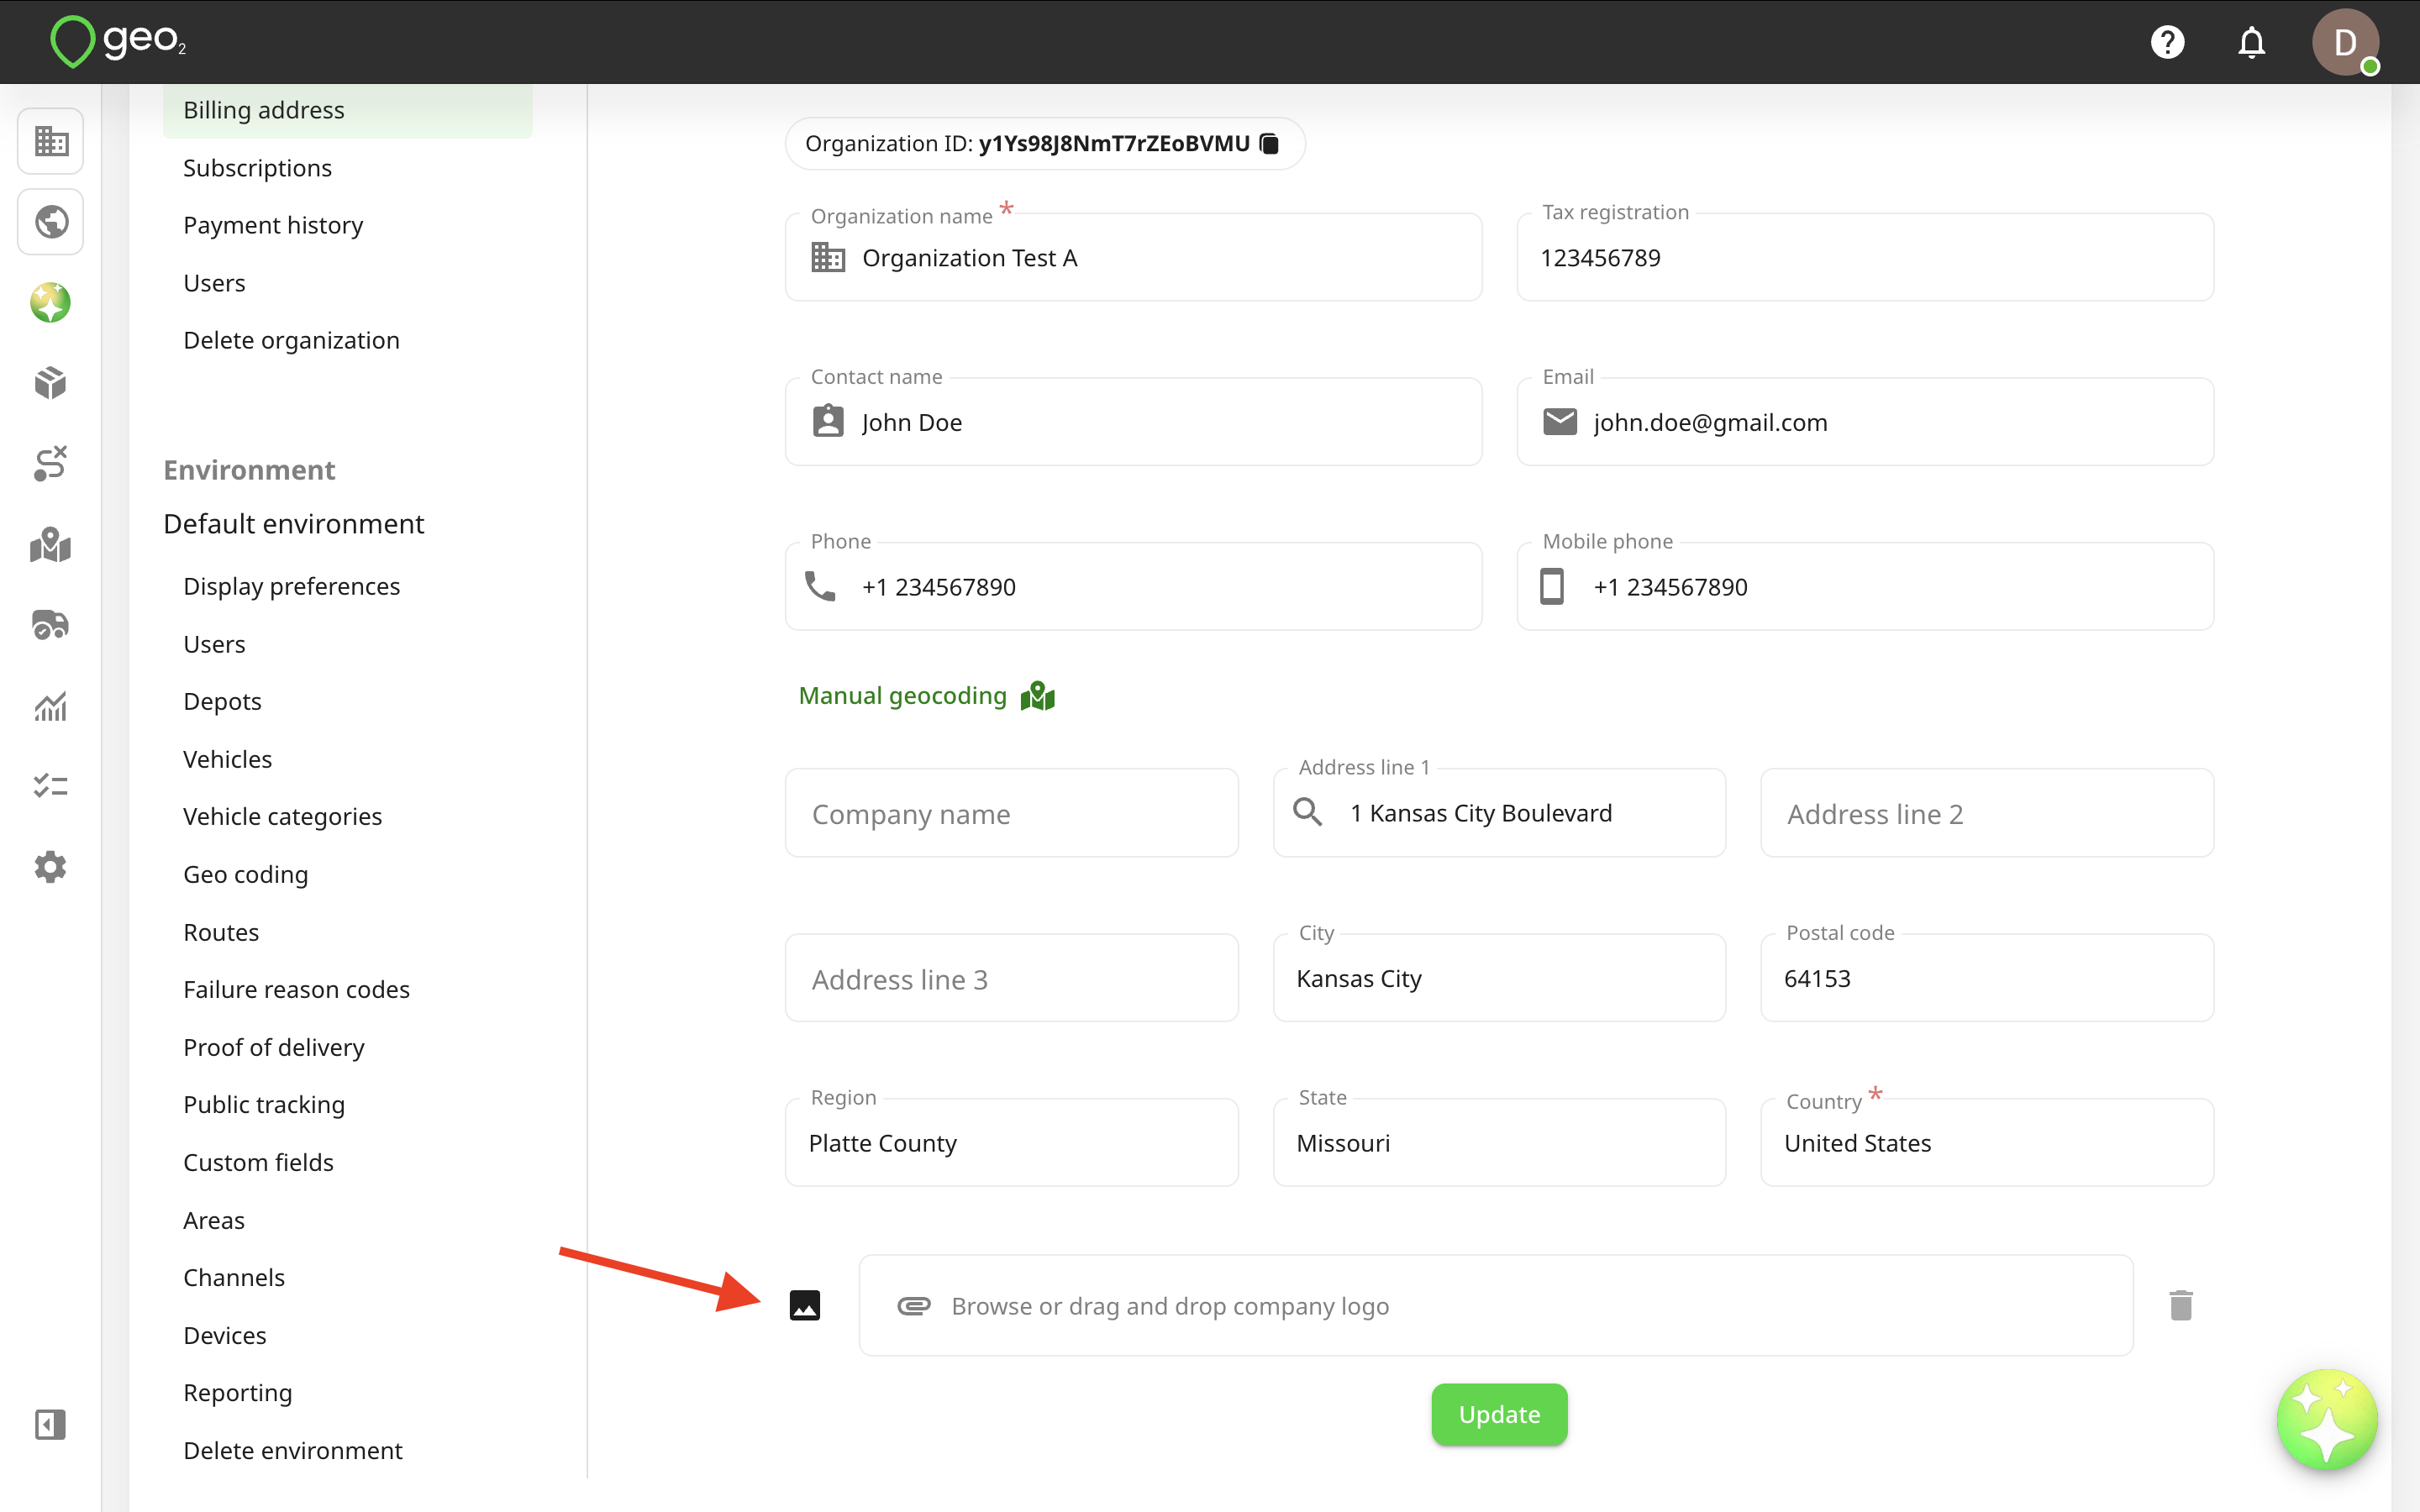Open the notifications bell
2420x1512 pixels.
coord(2251,42)
